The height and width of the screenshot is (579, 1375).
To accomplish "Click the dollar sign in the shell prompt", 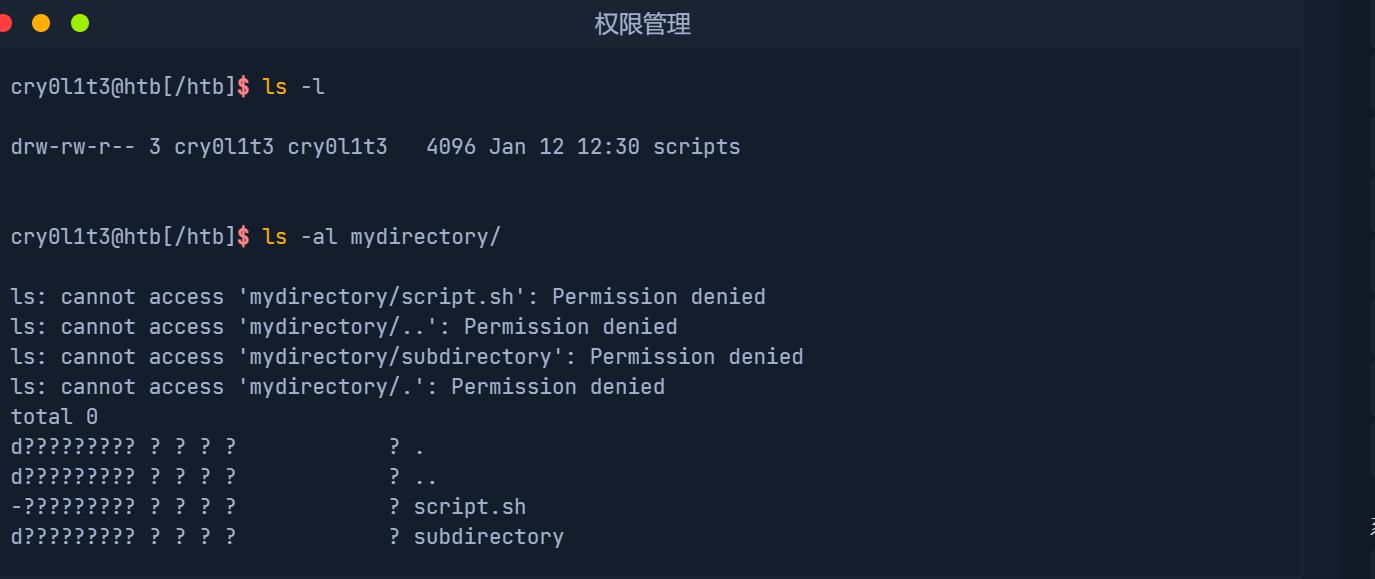I will (x=243, y=86).
